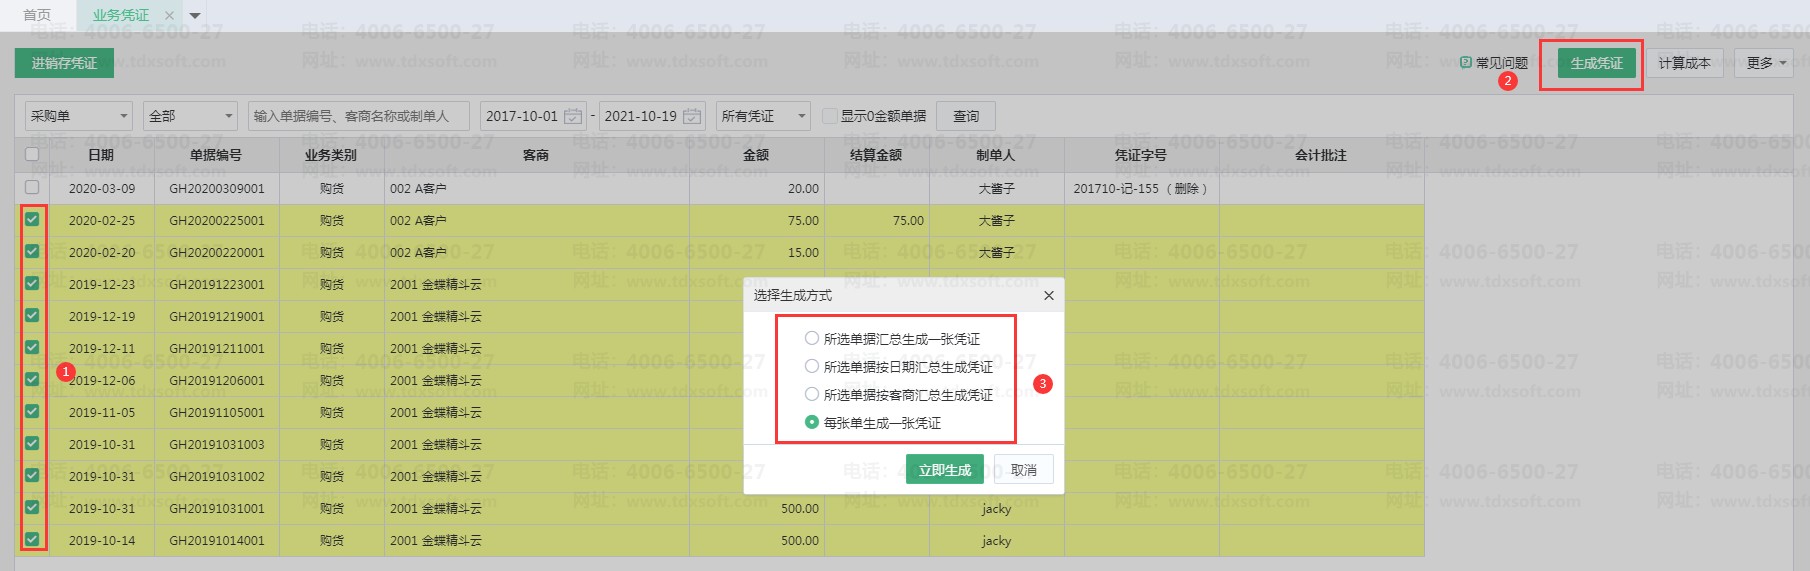The image size is (1810, 571).
Task: Toggle the select-all checkbox in table header
Action: (x=32, y=154)
